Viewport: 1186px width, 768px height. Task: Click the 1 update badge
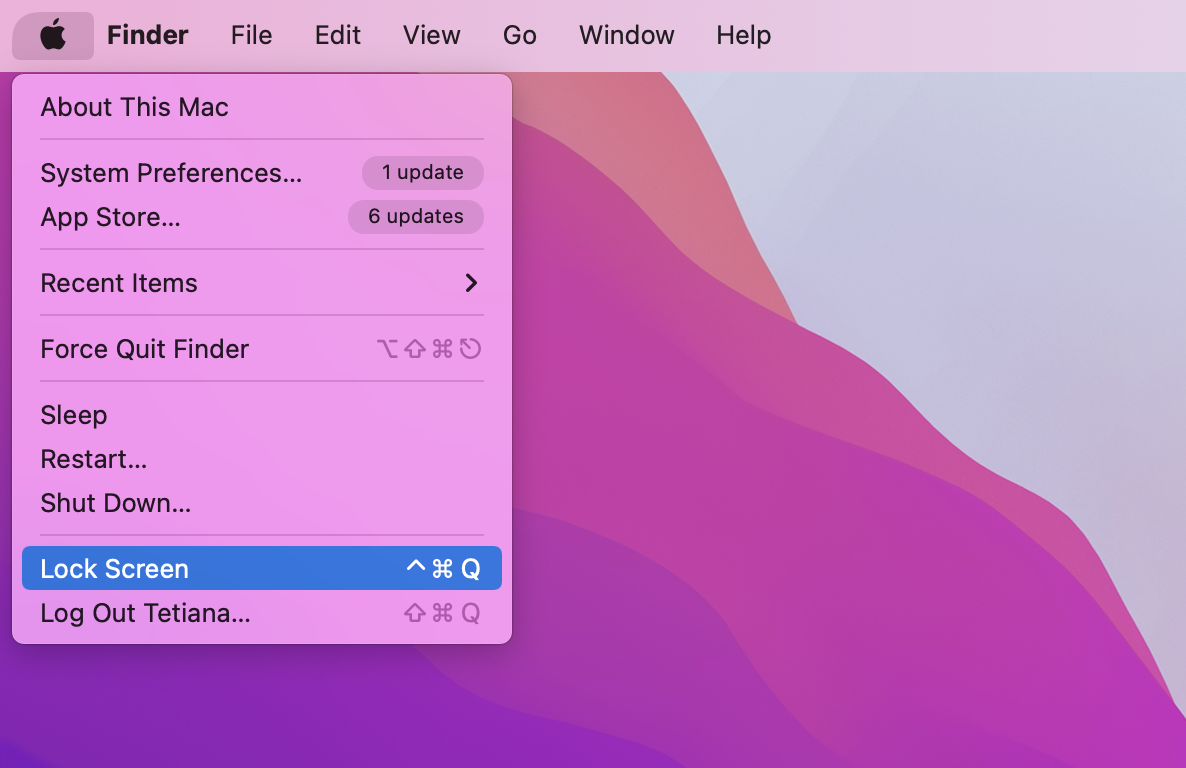423,173
